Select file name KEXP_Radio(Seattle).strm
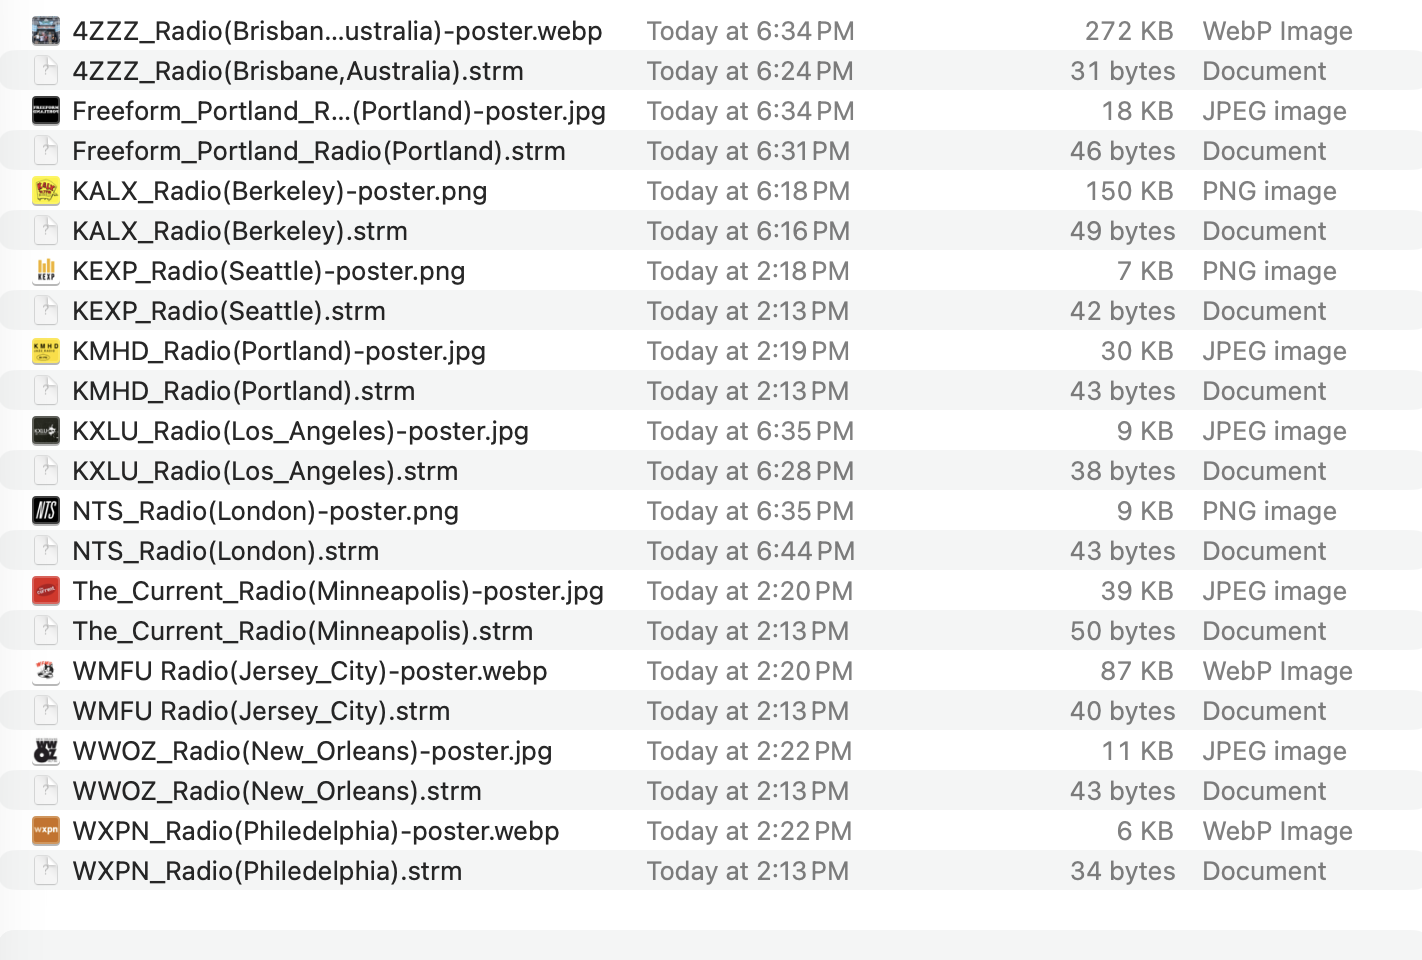The width and height of the screenshot is (1422, 960). pyautogui.click(x=229, y=311)
